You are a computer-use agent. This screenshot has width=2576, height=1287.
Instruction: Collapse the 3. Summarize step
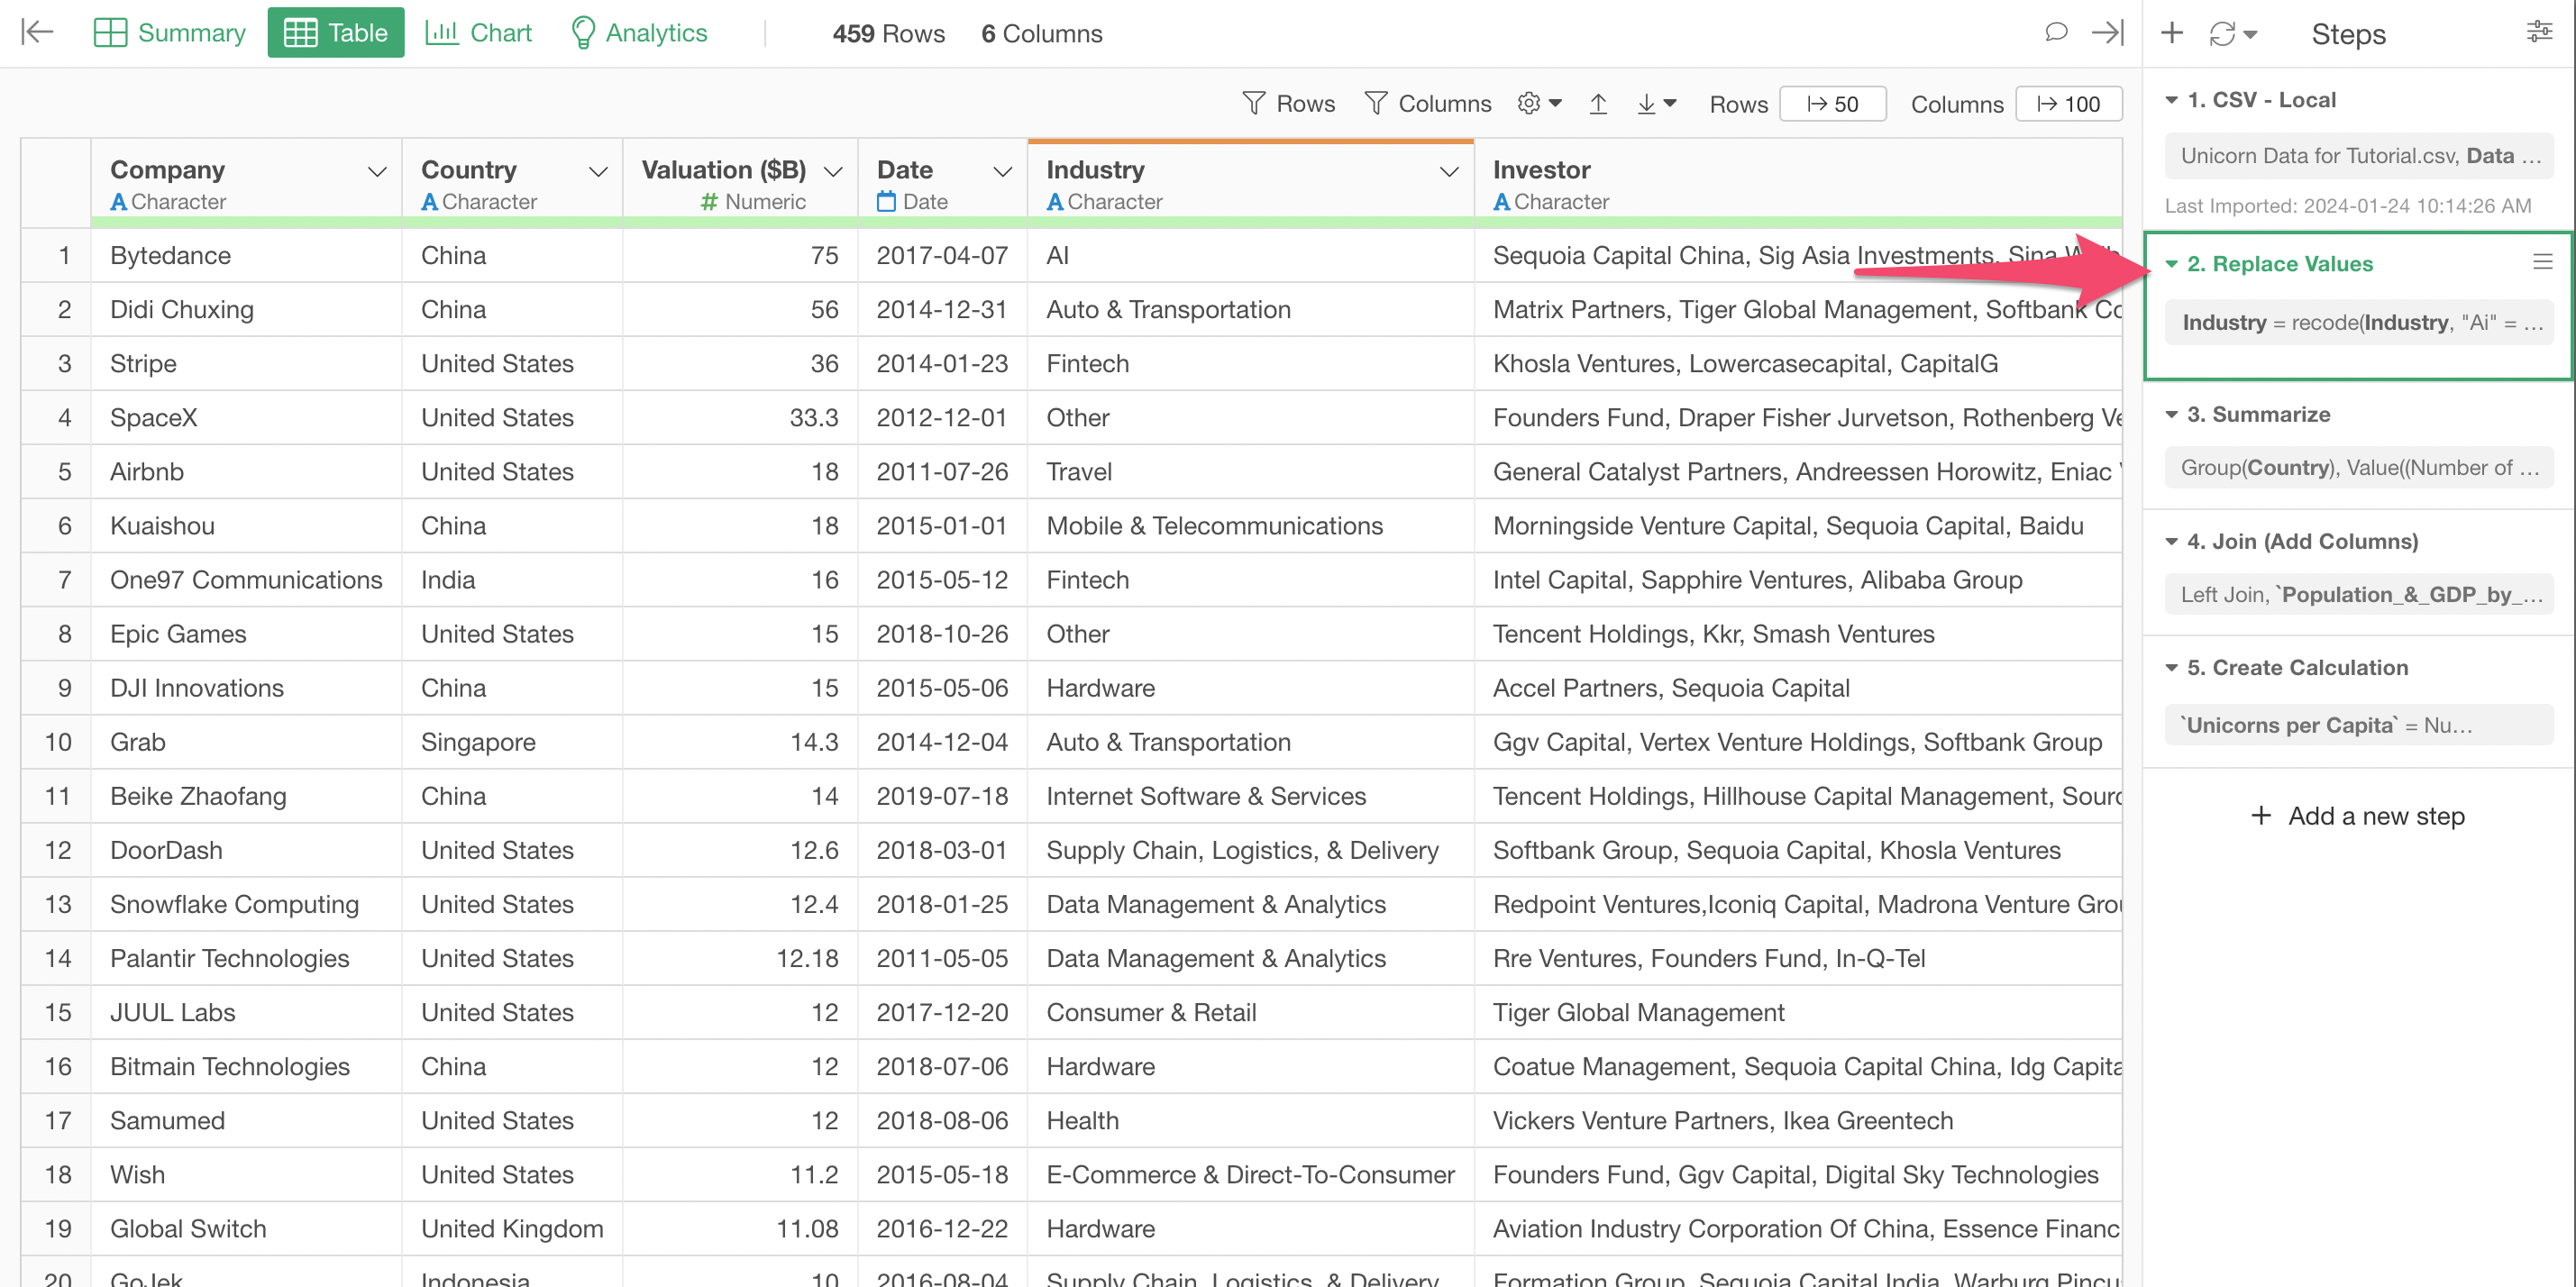pyautogui.click(x=2171, y=414)
